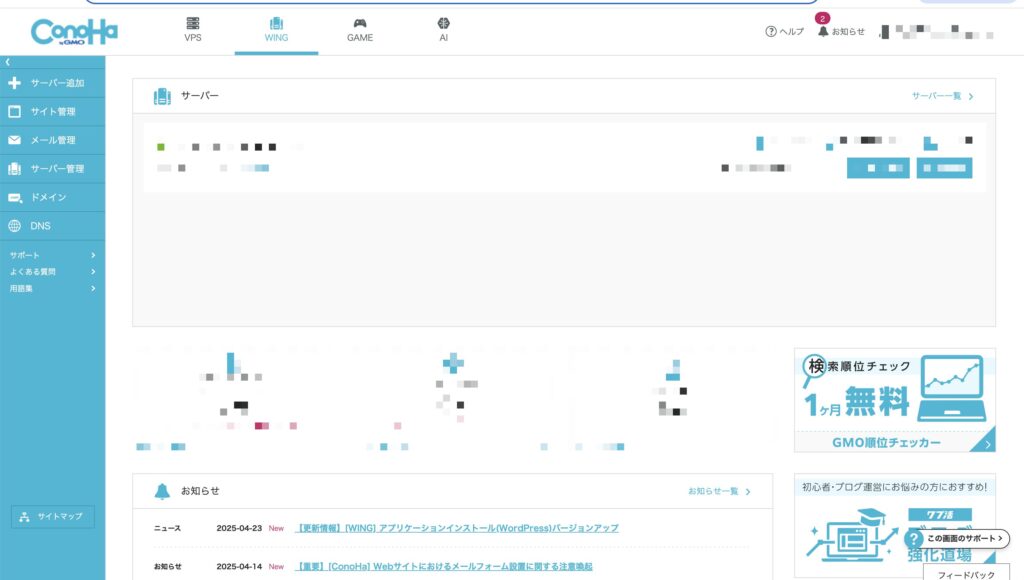The image size is (1024, 580).
Task: Click the domain icon beside ドメイン
Action: point(14,197)
